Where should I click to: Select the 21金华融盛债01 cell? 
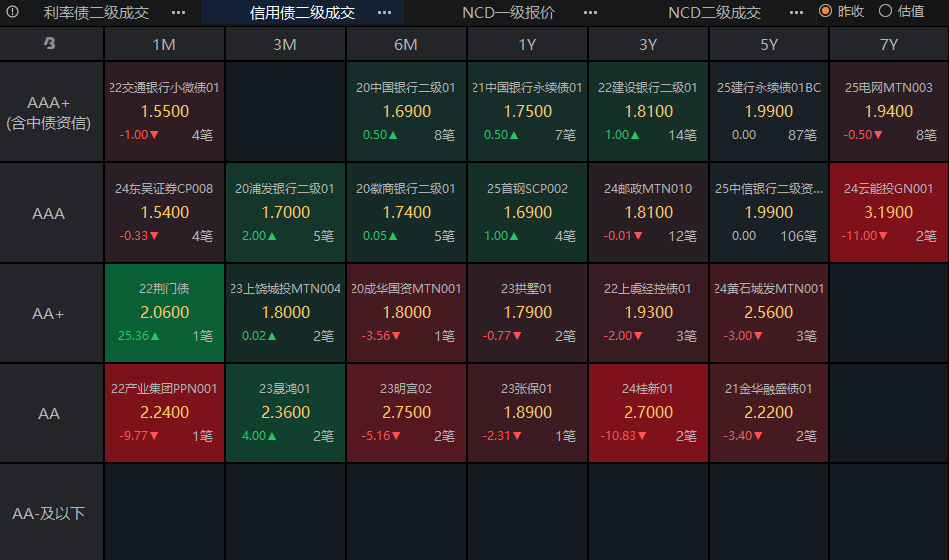point(769,413)
